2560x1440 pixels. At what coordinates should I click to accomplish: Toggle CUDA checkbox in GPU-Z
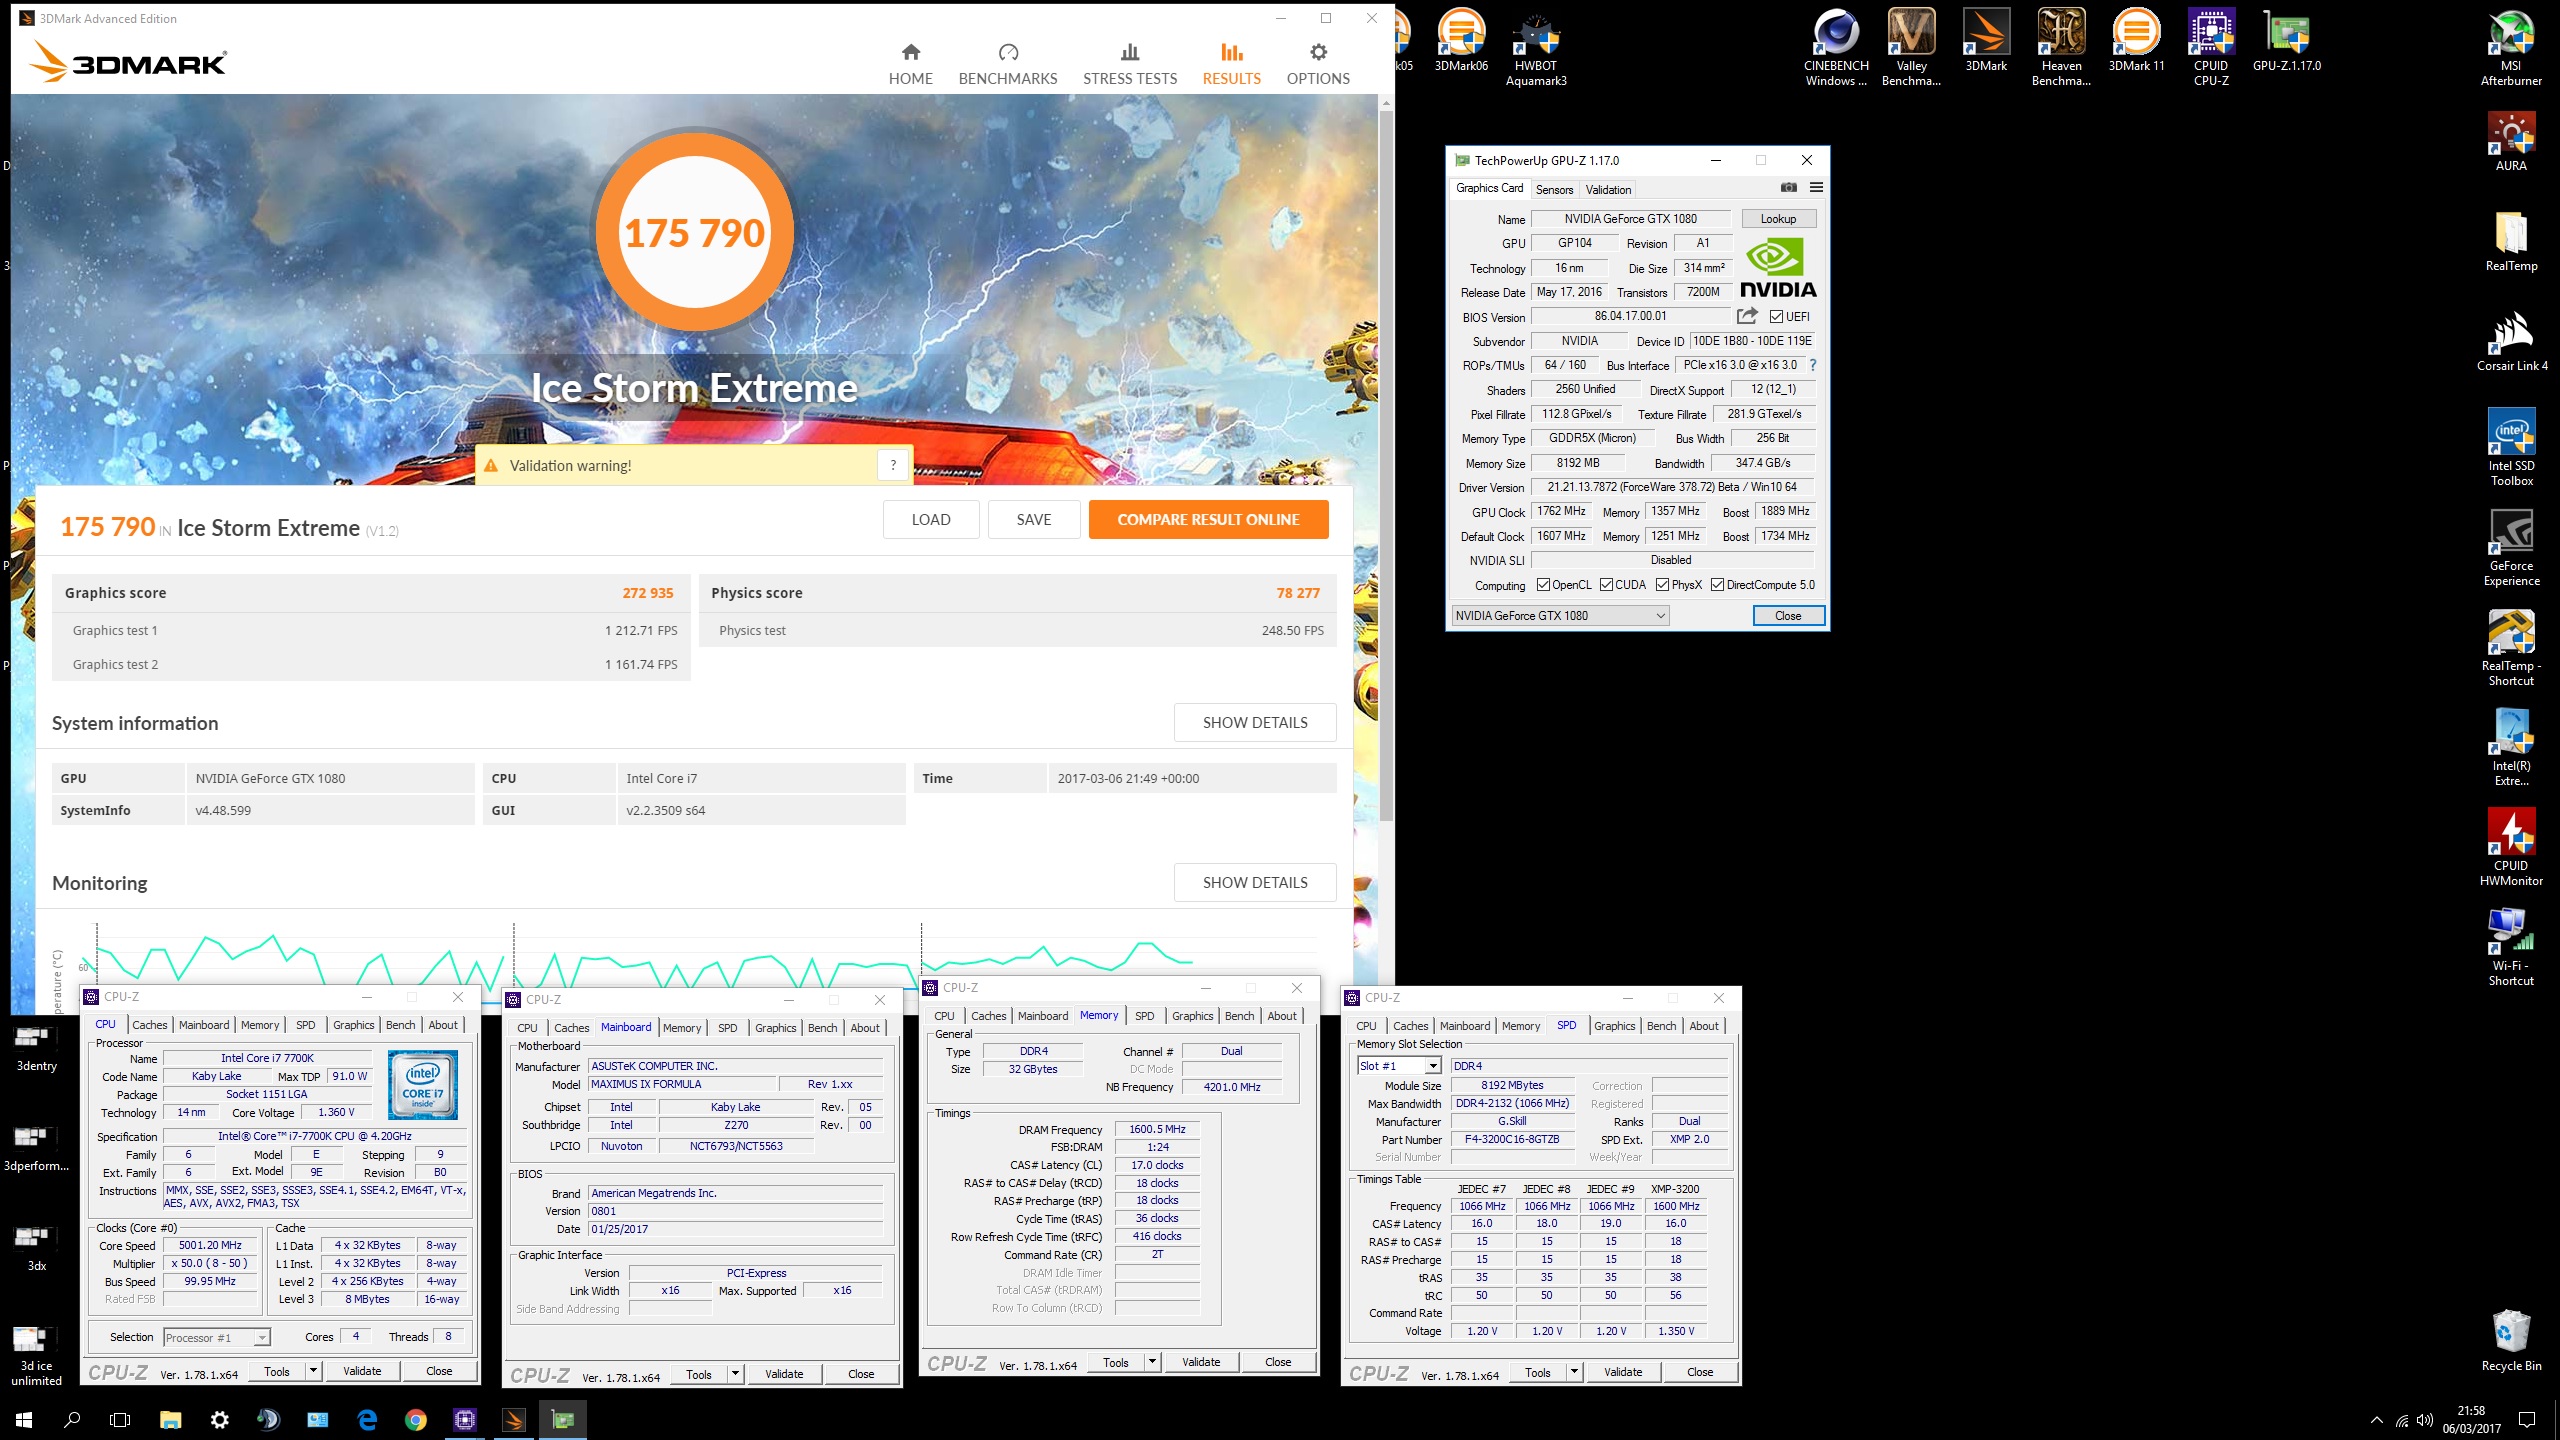(x=1606, y=585)
